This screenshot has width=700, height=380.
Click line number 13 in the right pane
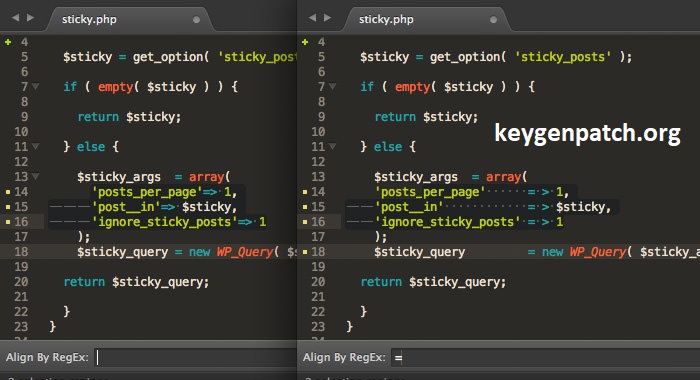coord(318,177)
